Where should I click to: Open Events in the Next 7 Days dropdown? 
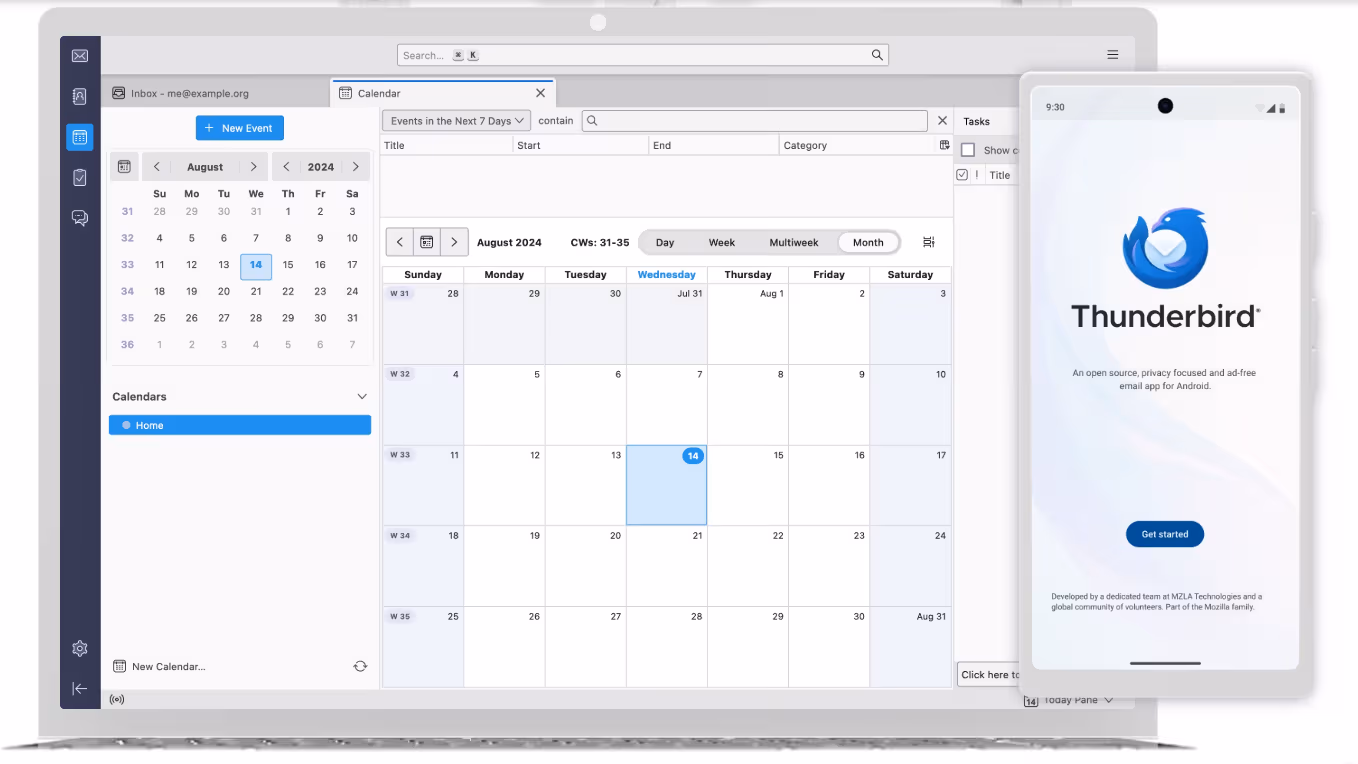[456, 121]
